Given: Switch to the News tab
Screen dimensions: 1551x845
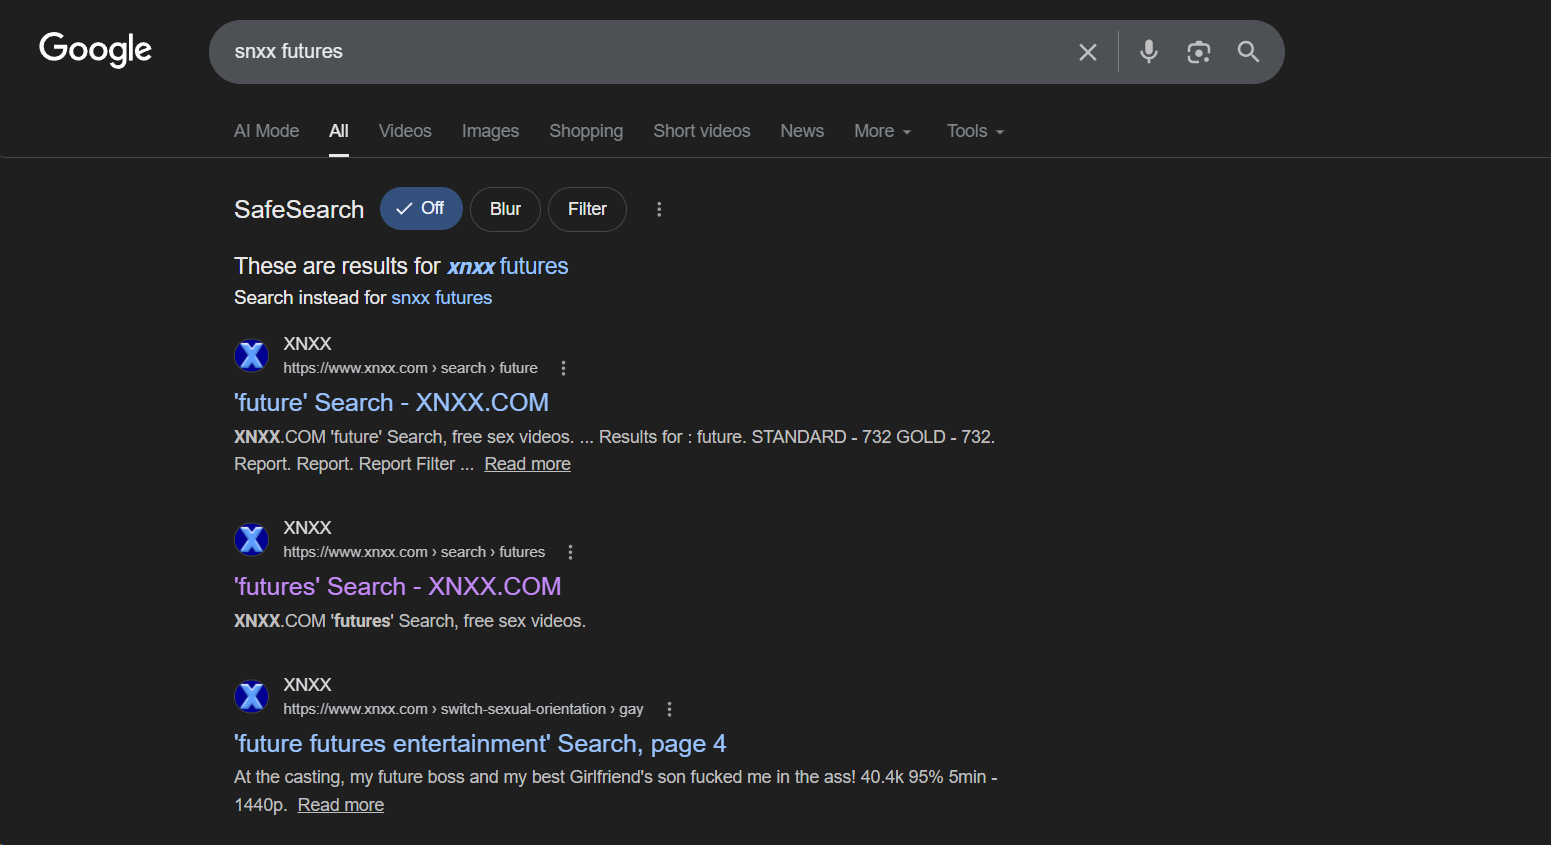Looking at the screenshot, I should pos(802,131).
